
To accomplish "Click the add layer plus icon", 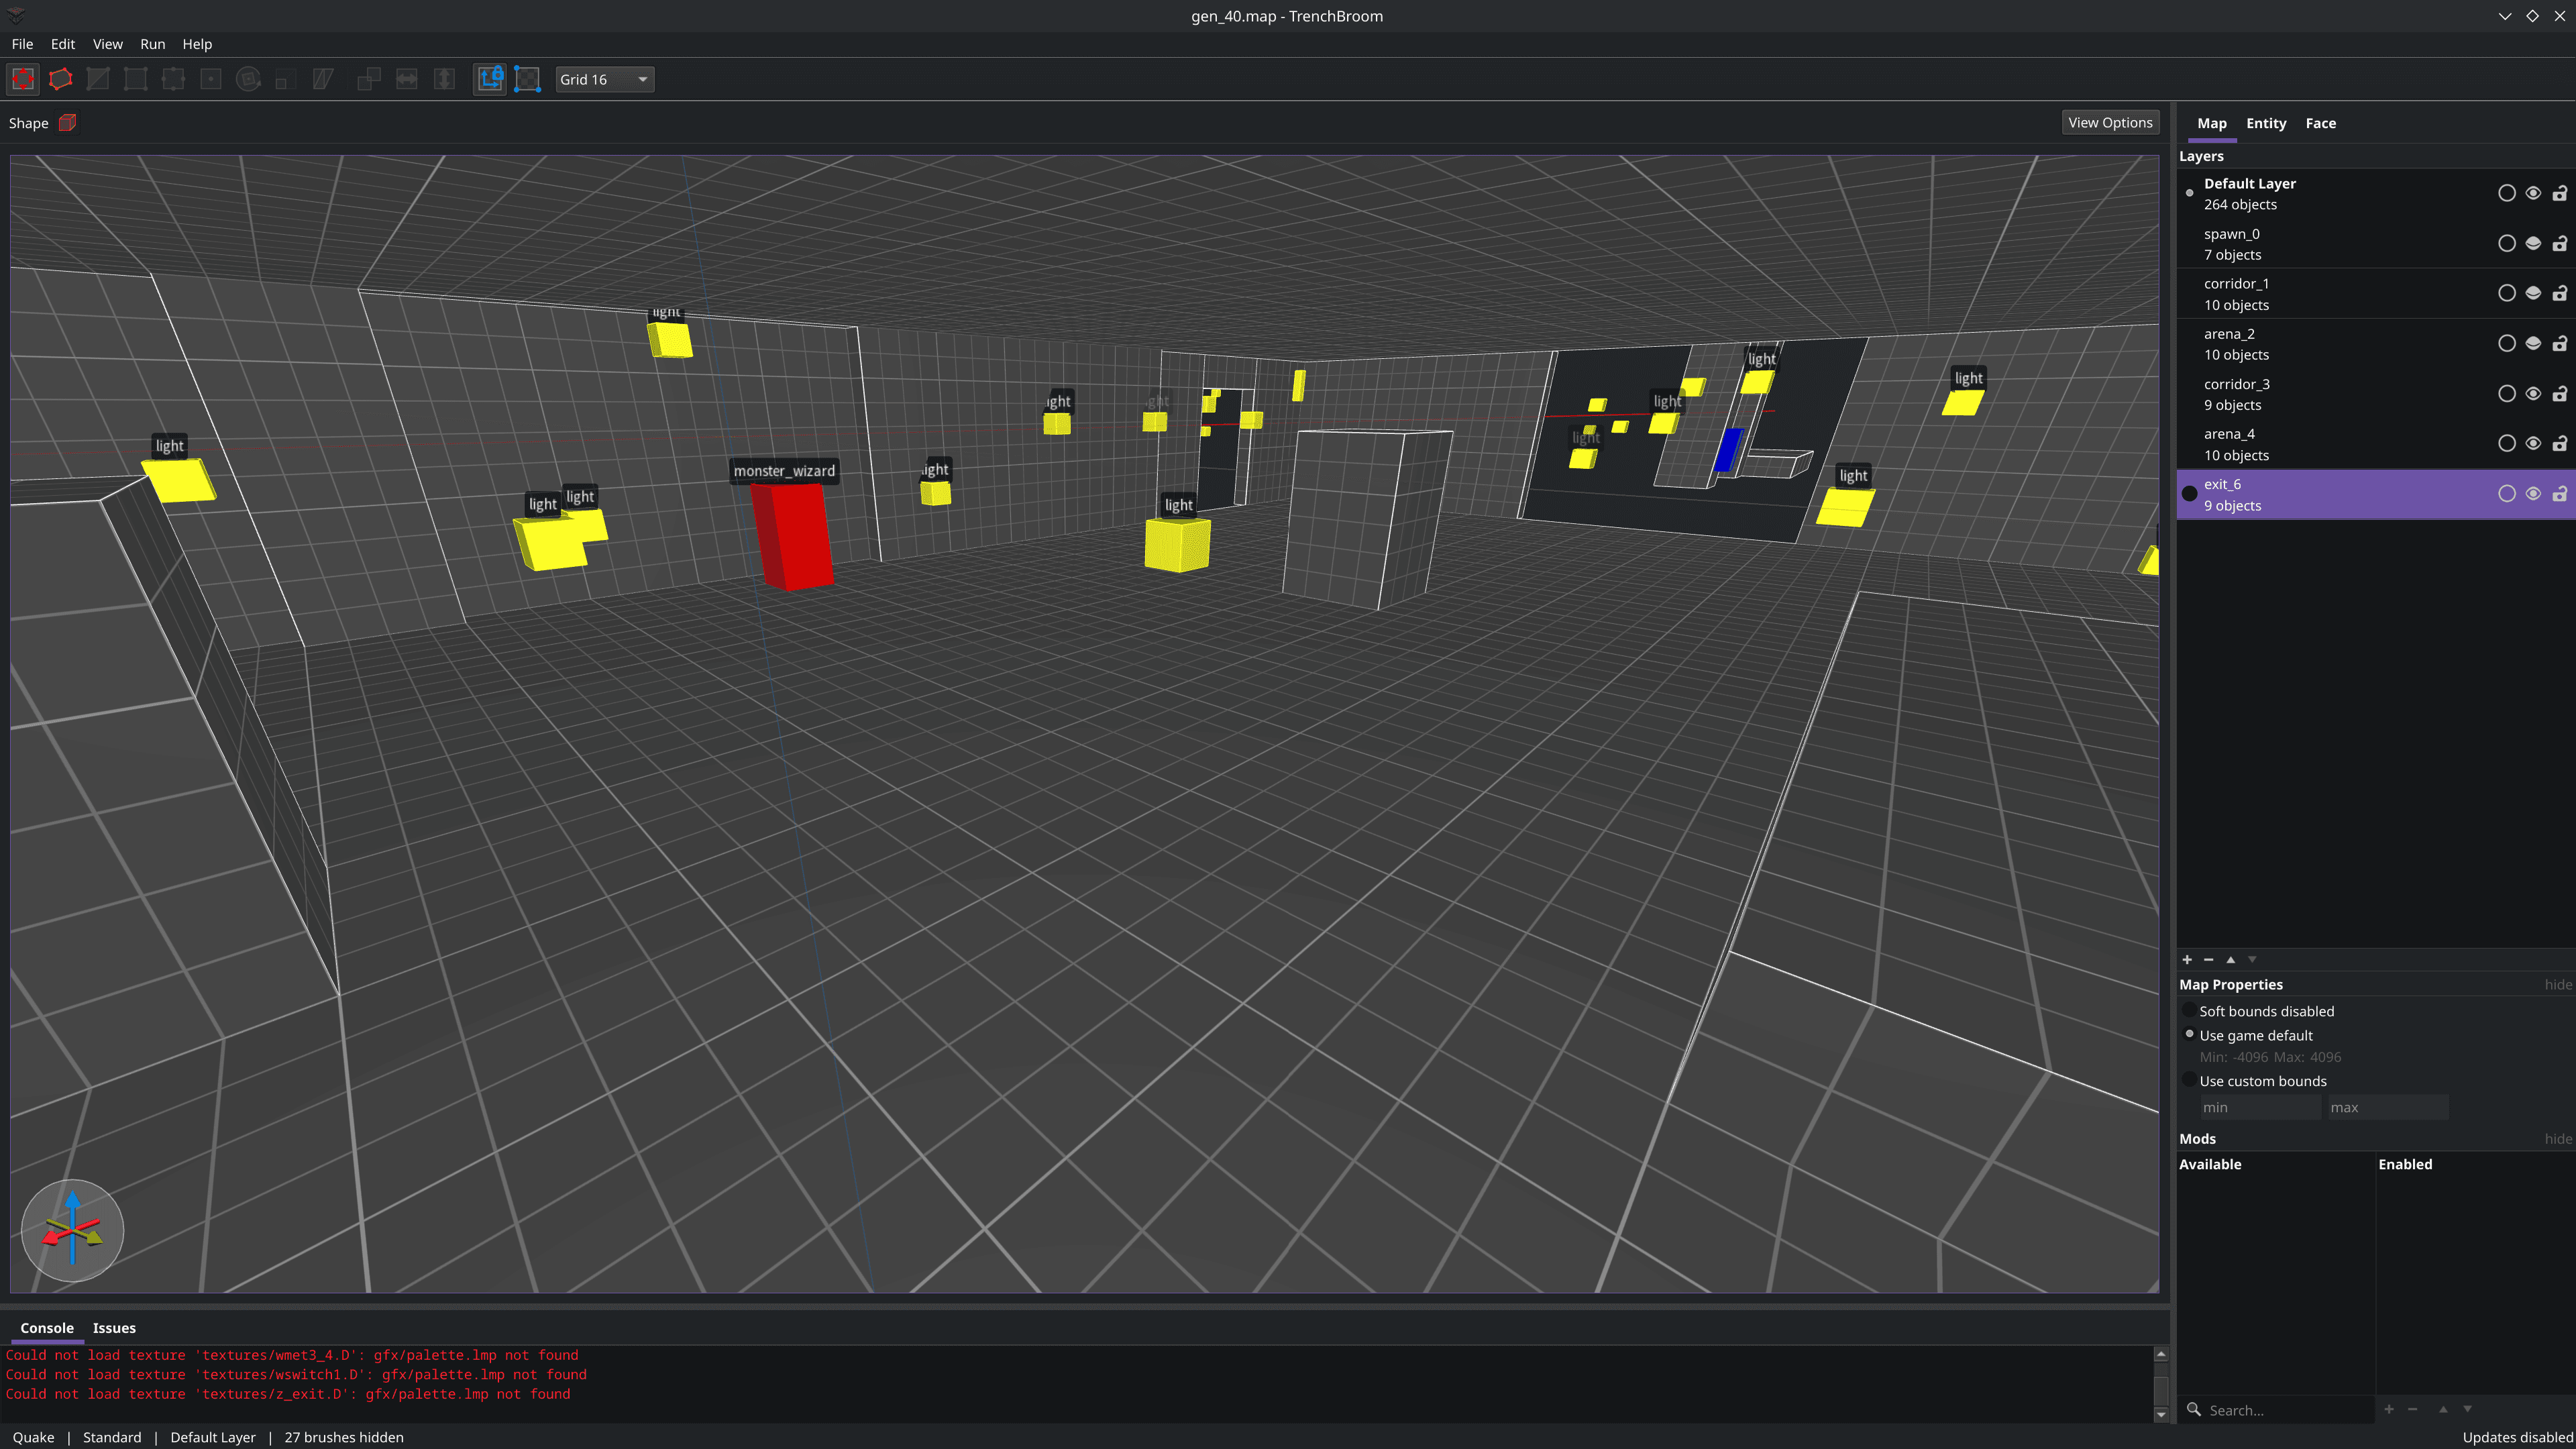I will [2187, 960].
